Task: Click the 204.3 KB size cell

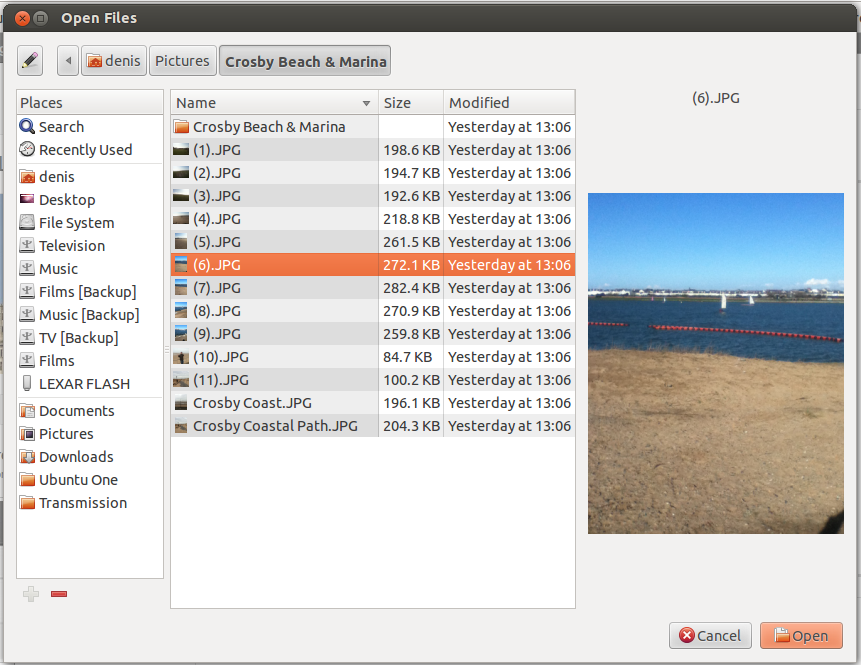Action: click(411, 426)
